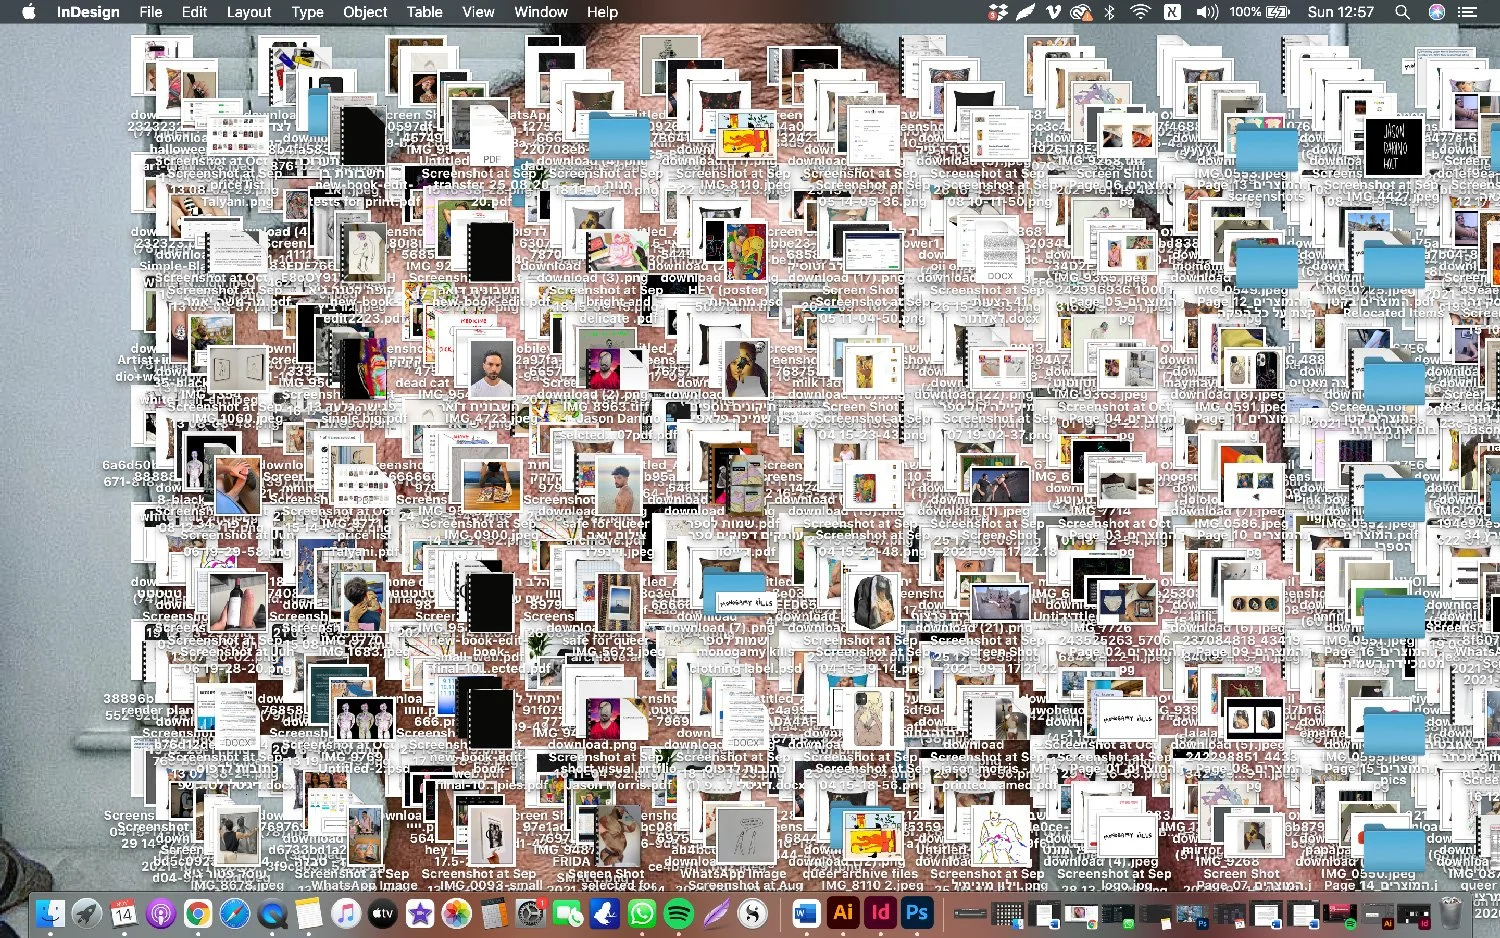The image size is (1500, 938).
Task: Launch iMovie star icon in Dock
Action: click(420, 913)
